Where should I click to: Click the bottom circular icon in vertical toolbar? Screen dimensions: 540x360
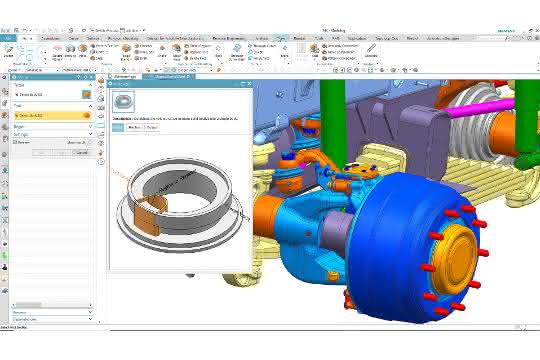101,162
